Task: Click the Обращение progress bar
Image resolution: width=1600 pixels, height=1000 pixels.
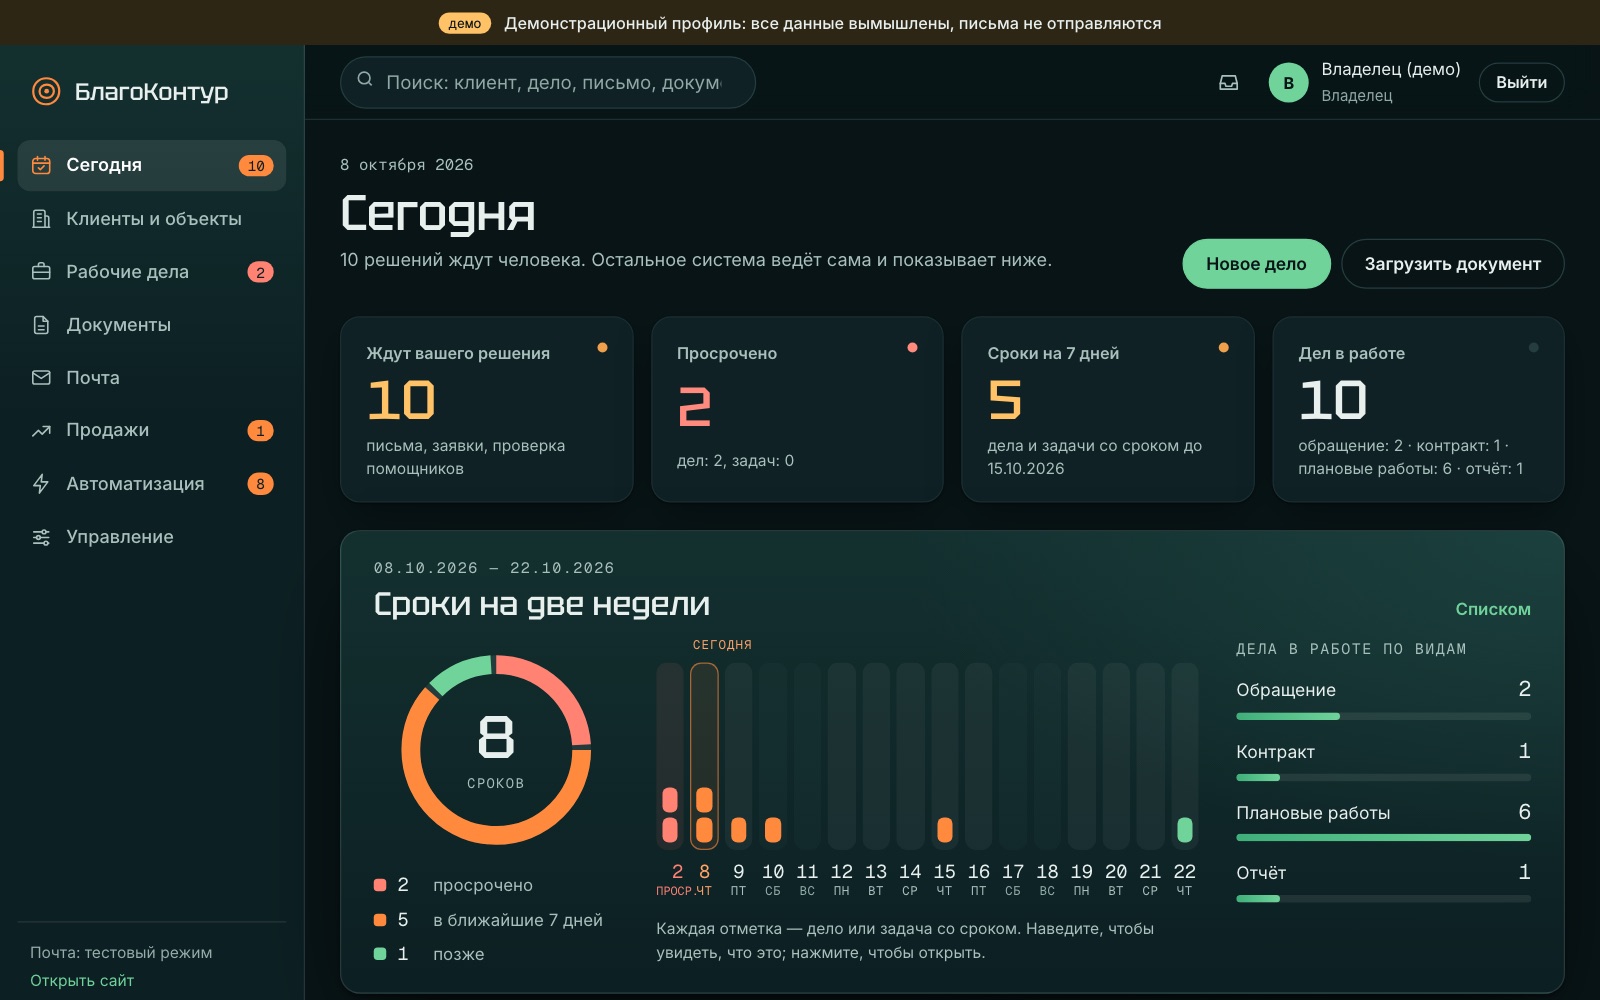Action: tap(1383, 716)
